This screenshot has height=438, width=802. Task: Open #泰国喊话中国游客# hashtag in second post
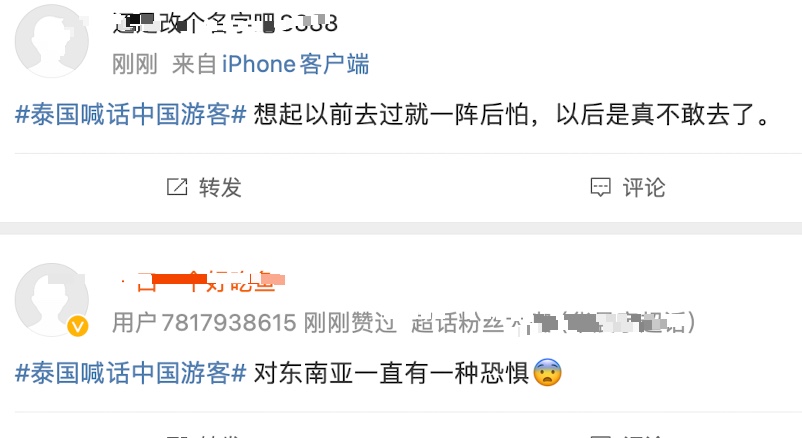(x=131, y=373)
